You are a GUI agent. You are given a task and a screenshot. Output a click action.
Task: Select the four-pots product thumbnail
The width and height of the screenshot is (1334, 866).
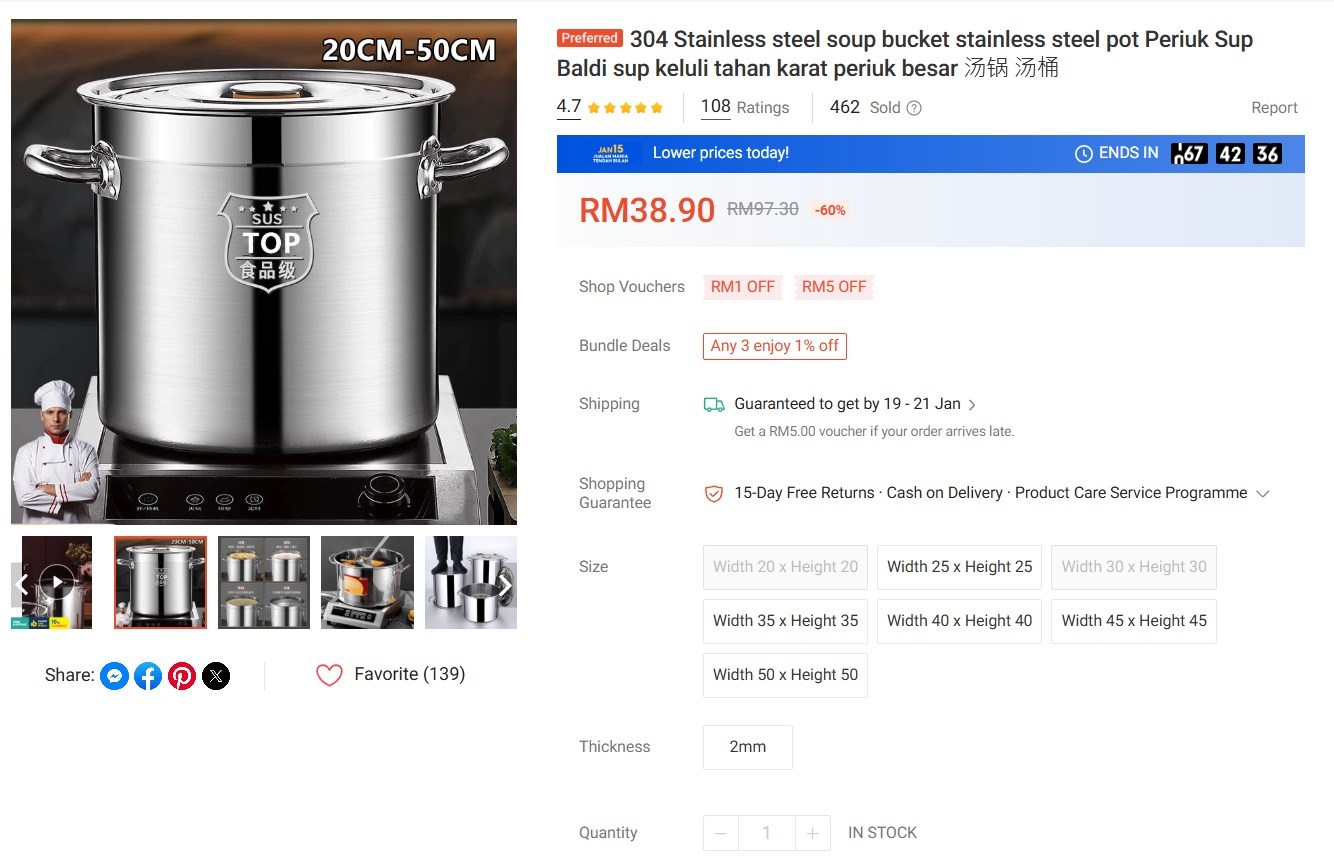263,583
